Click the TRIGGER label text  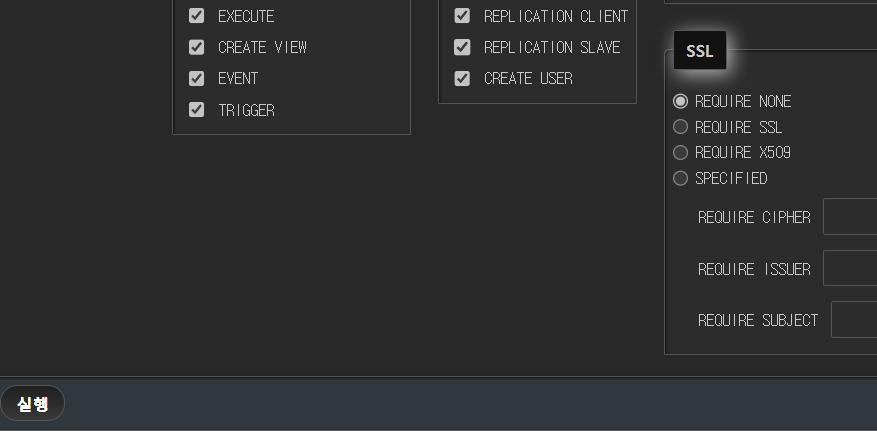pyautogui.click(x=246, y=110)
